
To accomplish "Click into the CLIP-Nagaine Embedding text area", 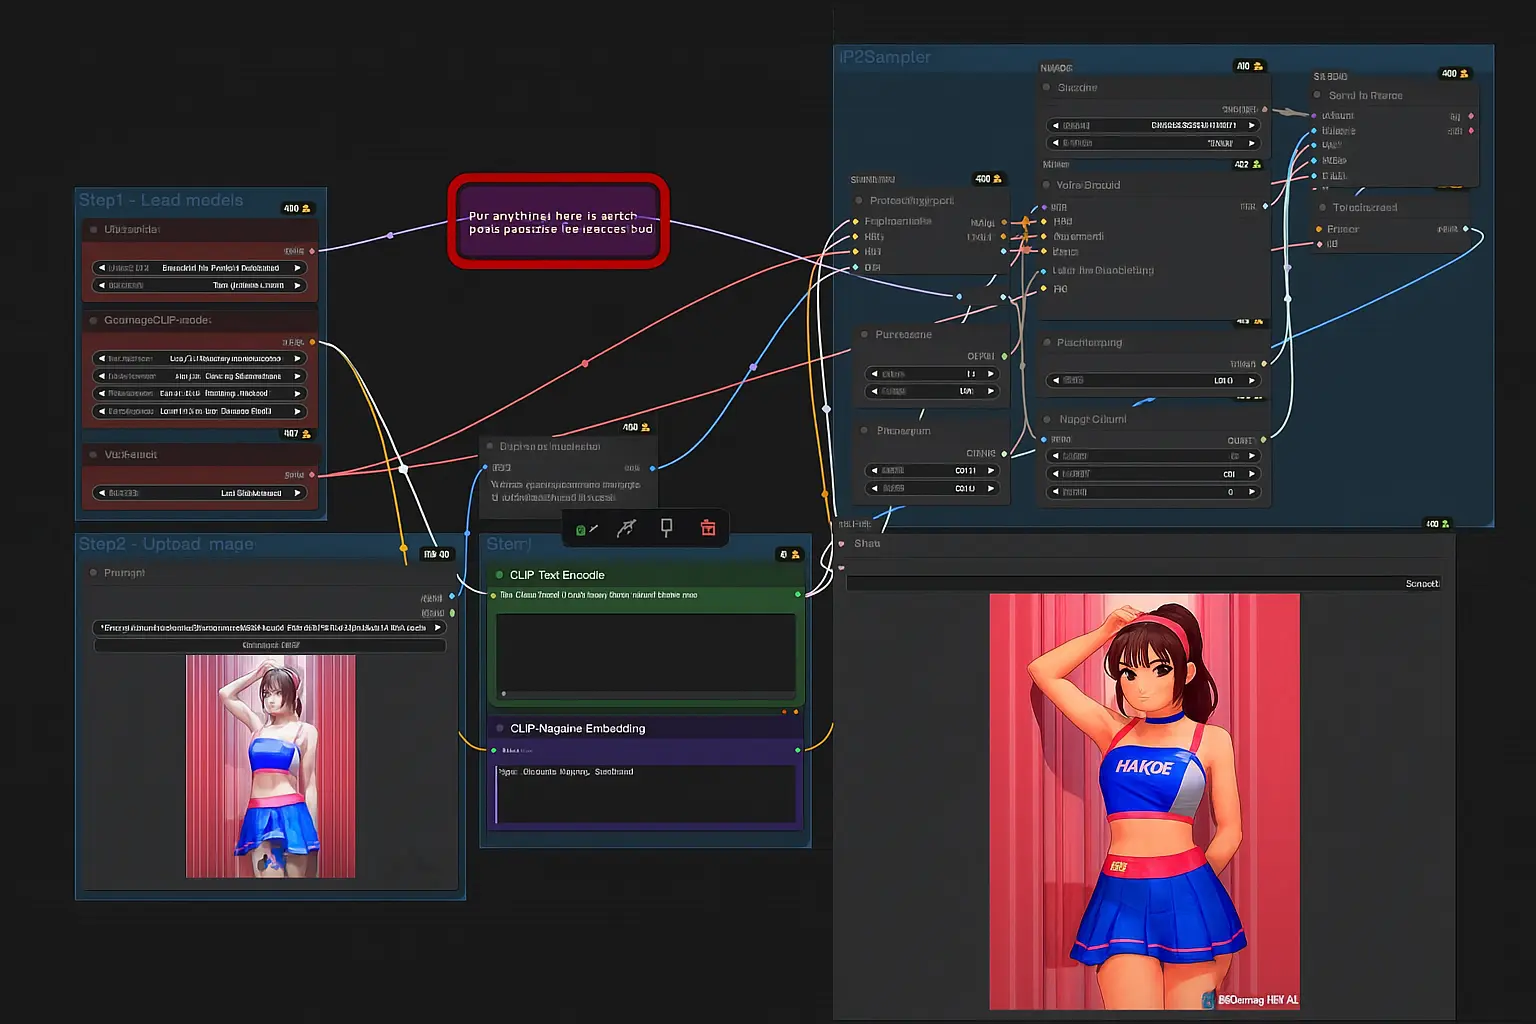I will tap(646, 793).
